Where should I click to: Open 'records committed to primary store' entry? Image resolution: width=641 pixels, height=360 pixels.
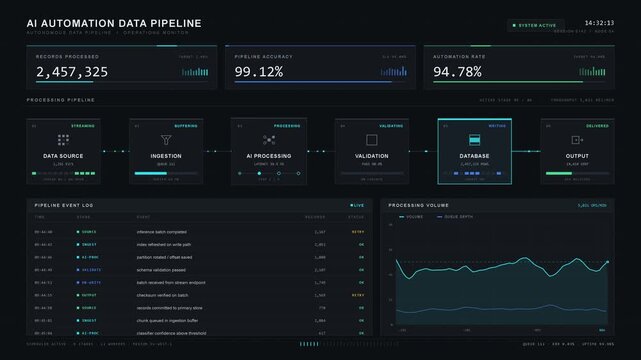199,308
